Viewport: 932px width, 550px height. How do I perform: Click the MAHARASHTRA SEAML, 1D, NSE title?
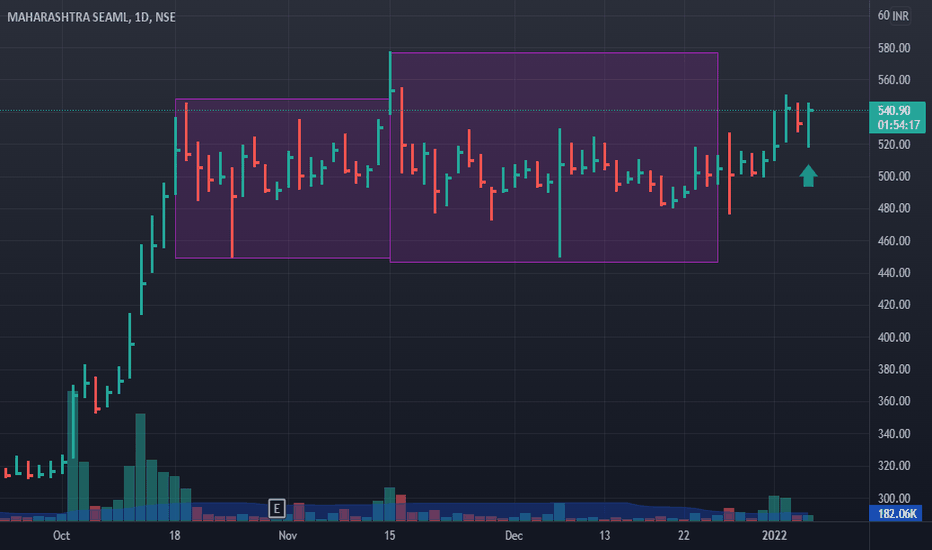click(x=92, y=17)
